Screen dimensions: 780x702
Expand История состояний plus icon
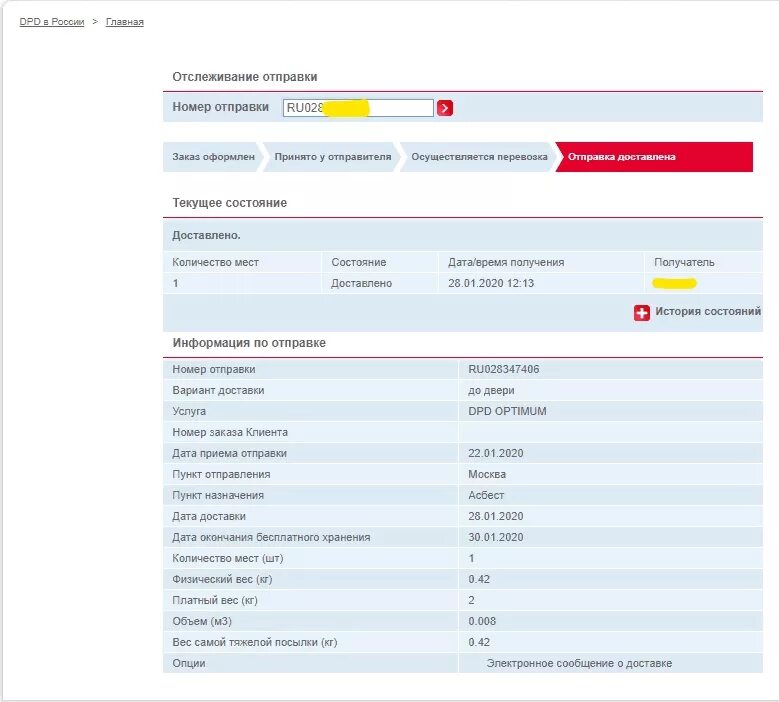click(642, 313)
